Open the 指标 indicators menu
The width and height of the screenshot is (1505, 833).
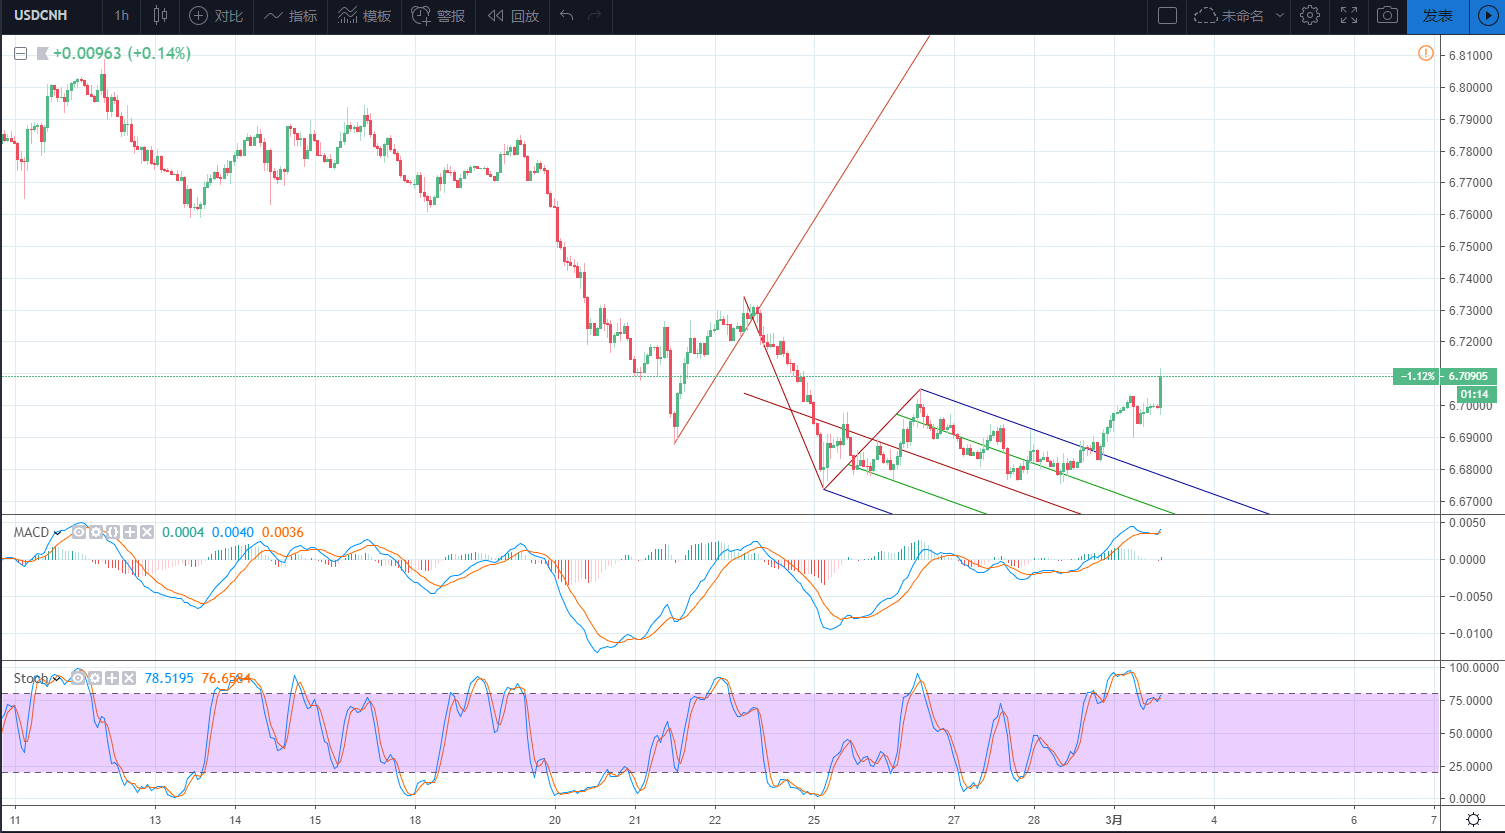point(291,16)
